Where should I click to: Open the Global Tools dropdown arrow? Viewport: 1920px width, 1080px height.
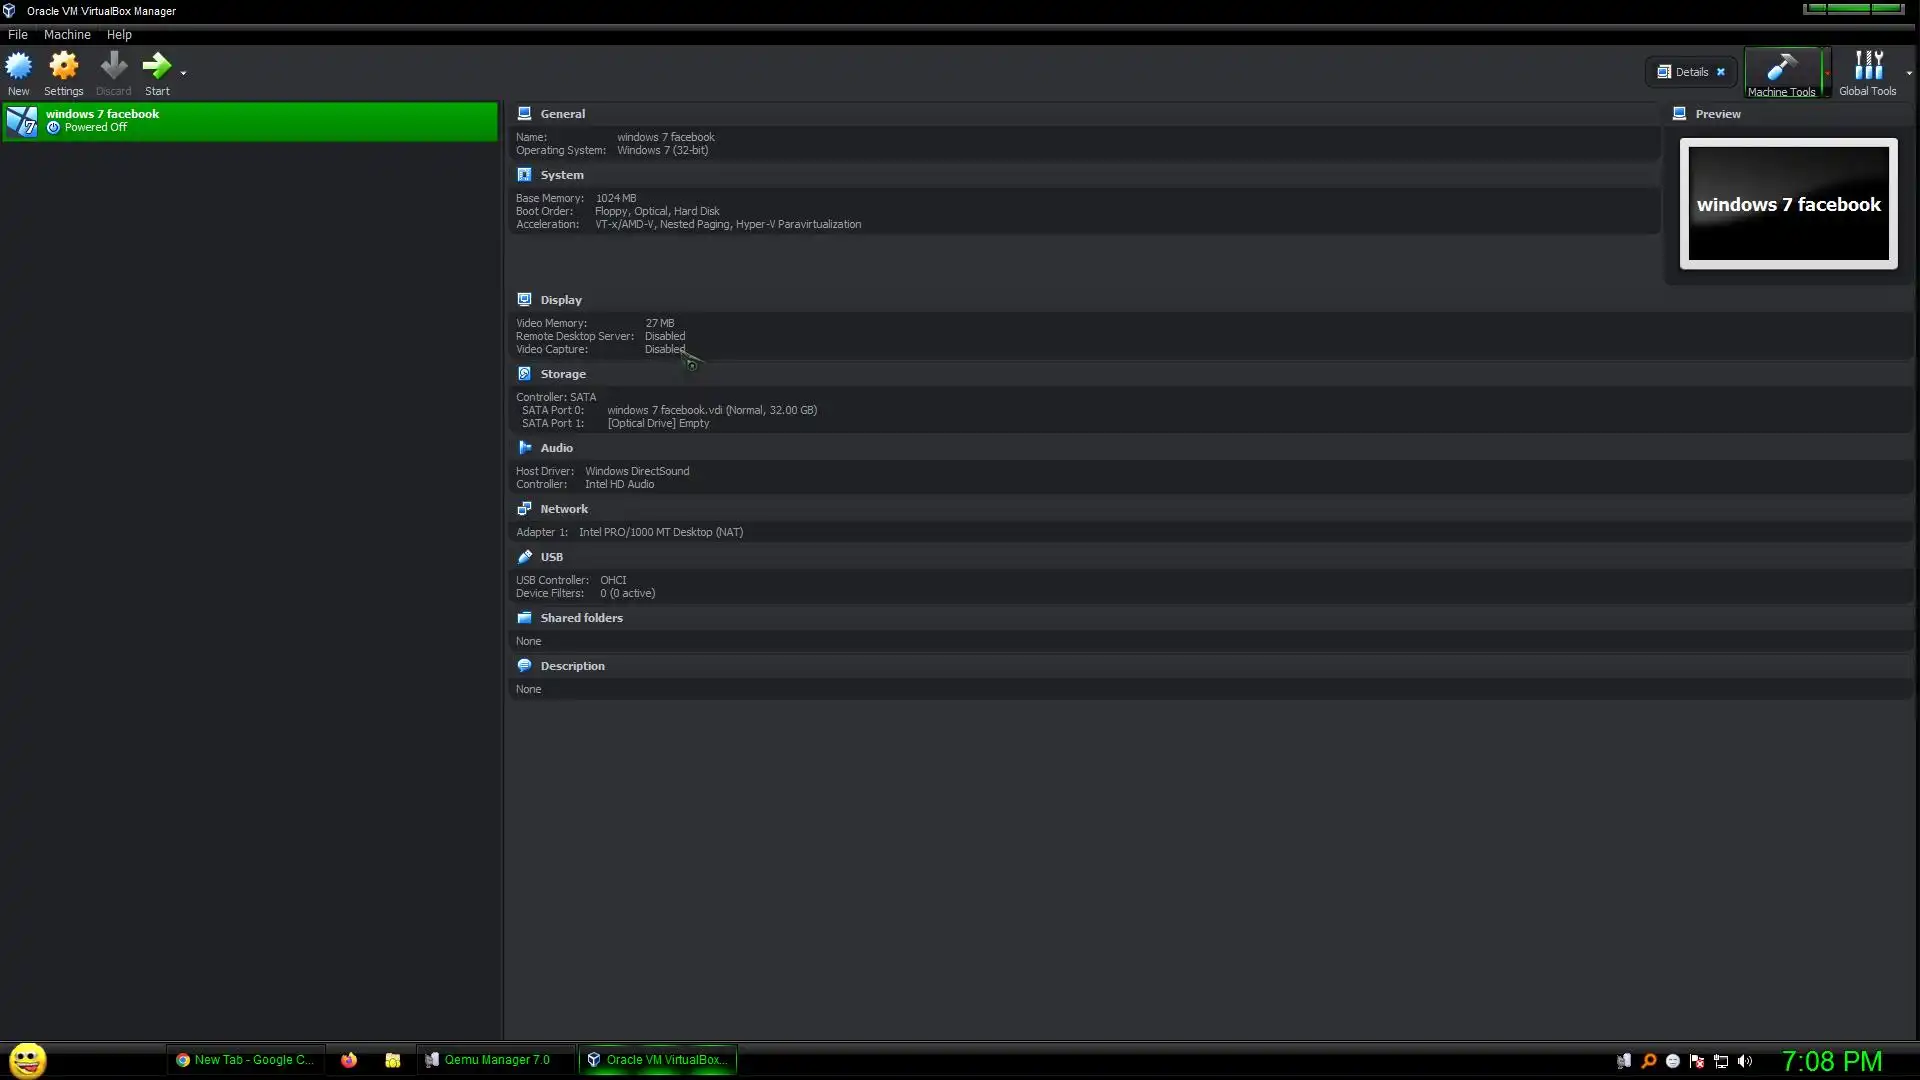pyautogui.click(x=1908, y=73)
